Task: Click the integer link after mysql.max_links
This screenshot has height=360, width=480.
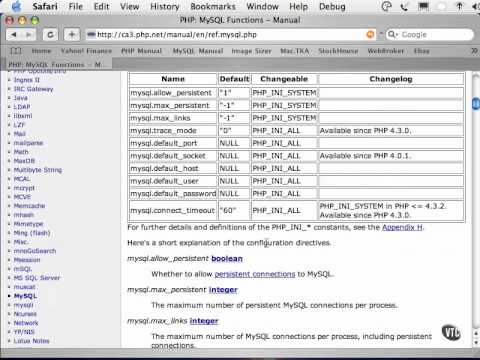Action: coord(204,321)
